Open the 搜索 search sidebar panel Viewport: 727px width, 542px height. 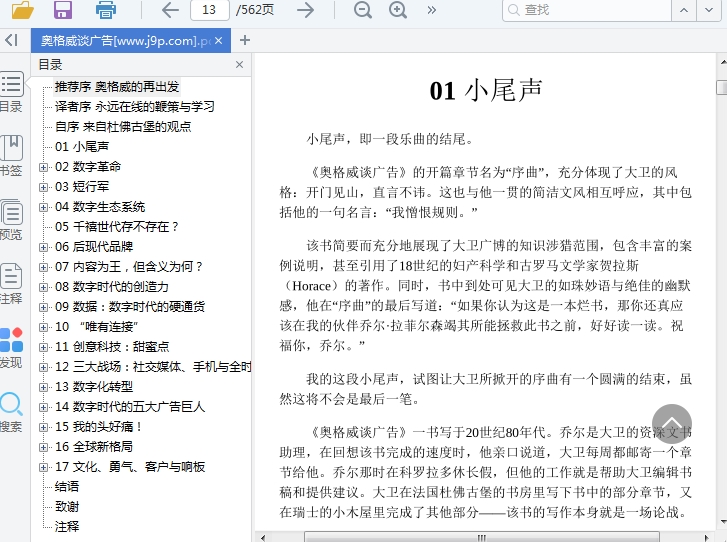click(11, 411)
